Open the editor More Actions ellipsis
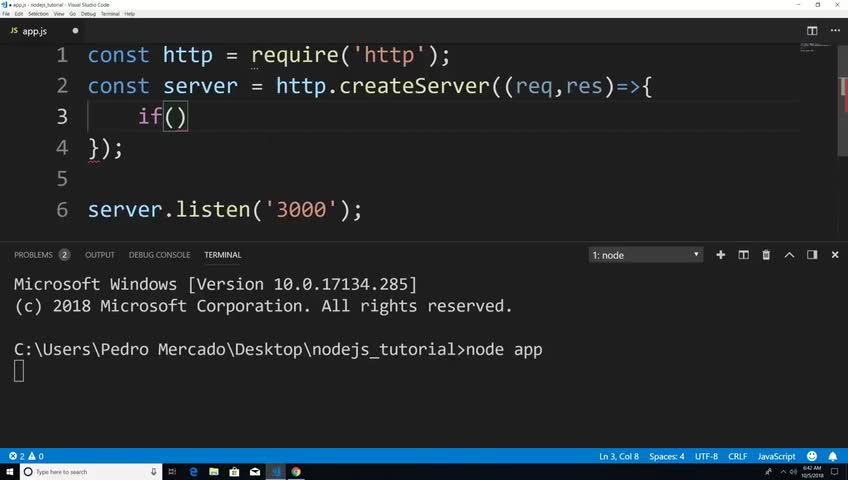The width and height of the screenshot is (848, 480). (835, 31)
